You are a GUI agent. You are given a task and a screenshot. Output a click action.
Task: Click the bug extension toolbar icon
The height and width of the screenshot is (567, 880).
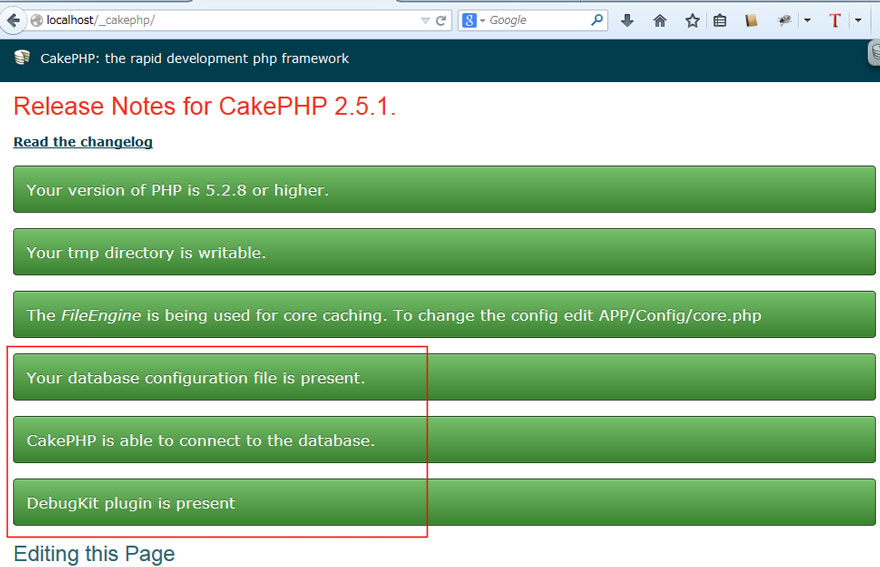click(784, 21)
